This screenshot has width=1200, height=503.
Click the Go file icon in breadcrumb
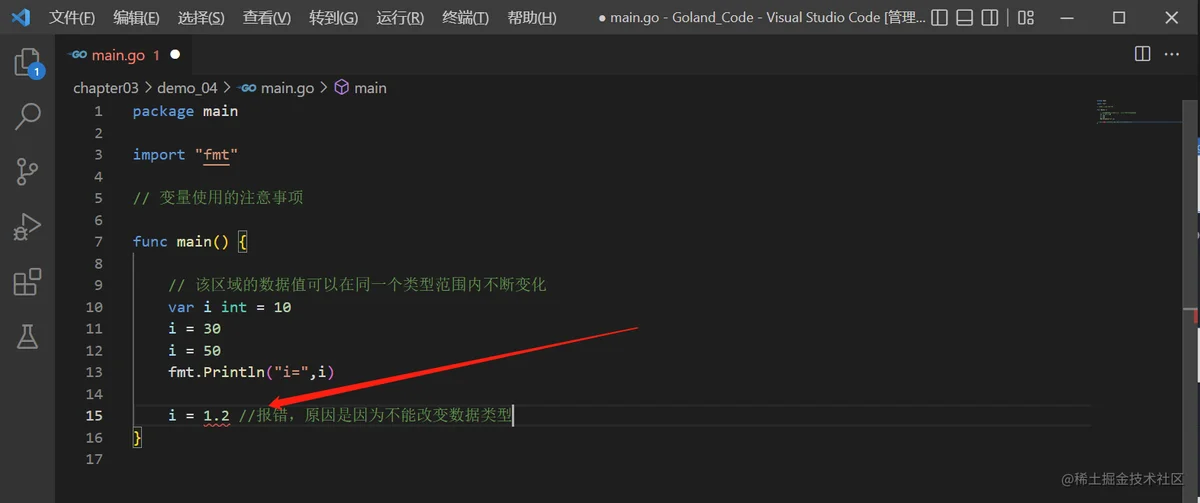point(248,88)
